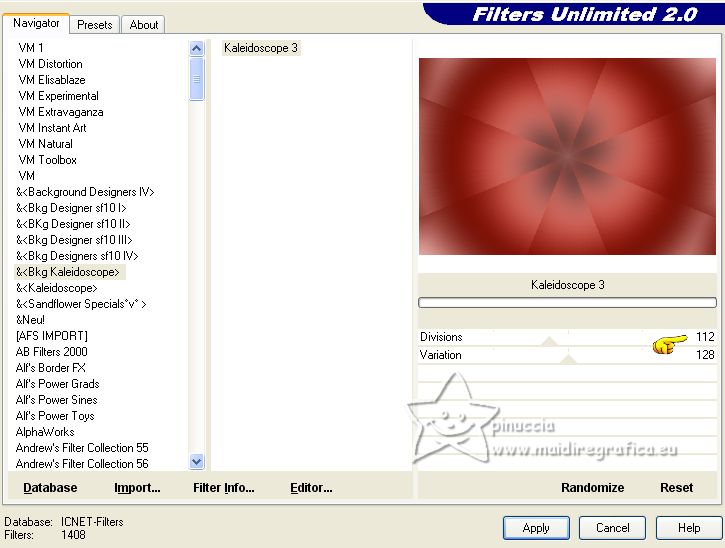Click the kaleidoscope preview image
This screenshot has width=725, height=548.
point(567,156)
